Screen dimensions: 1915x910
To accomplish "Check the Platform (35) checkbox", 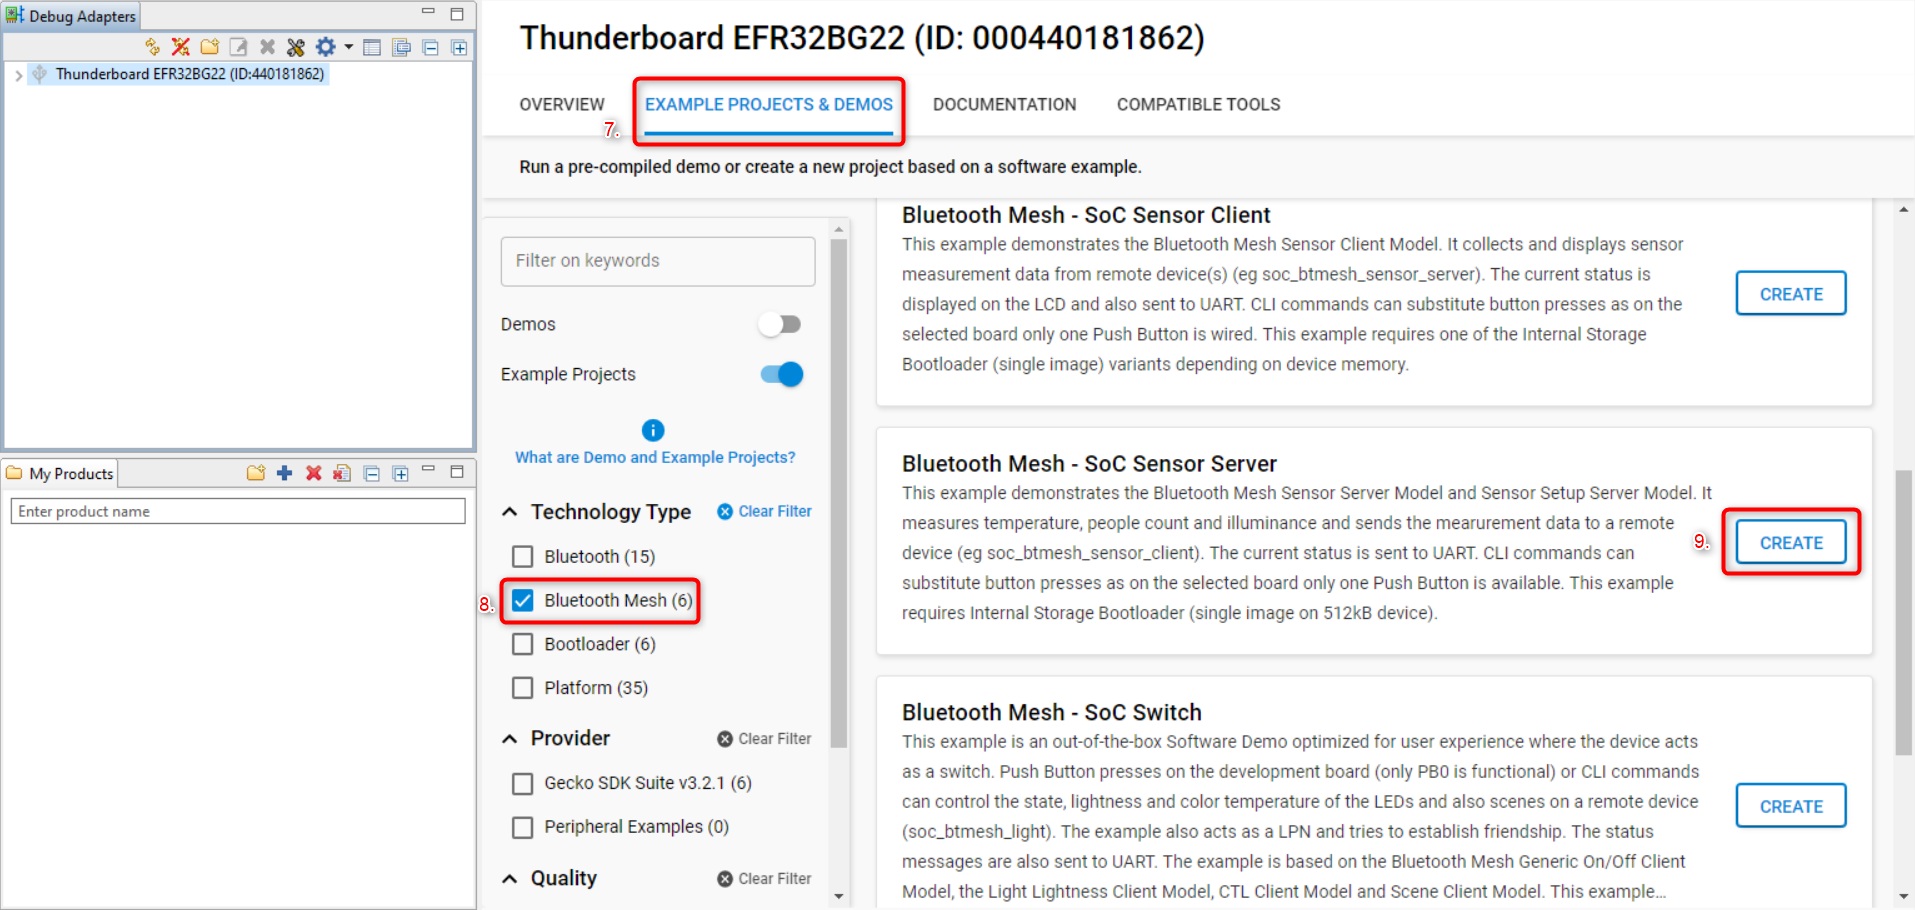I will click(522, 688).
